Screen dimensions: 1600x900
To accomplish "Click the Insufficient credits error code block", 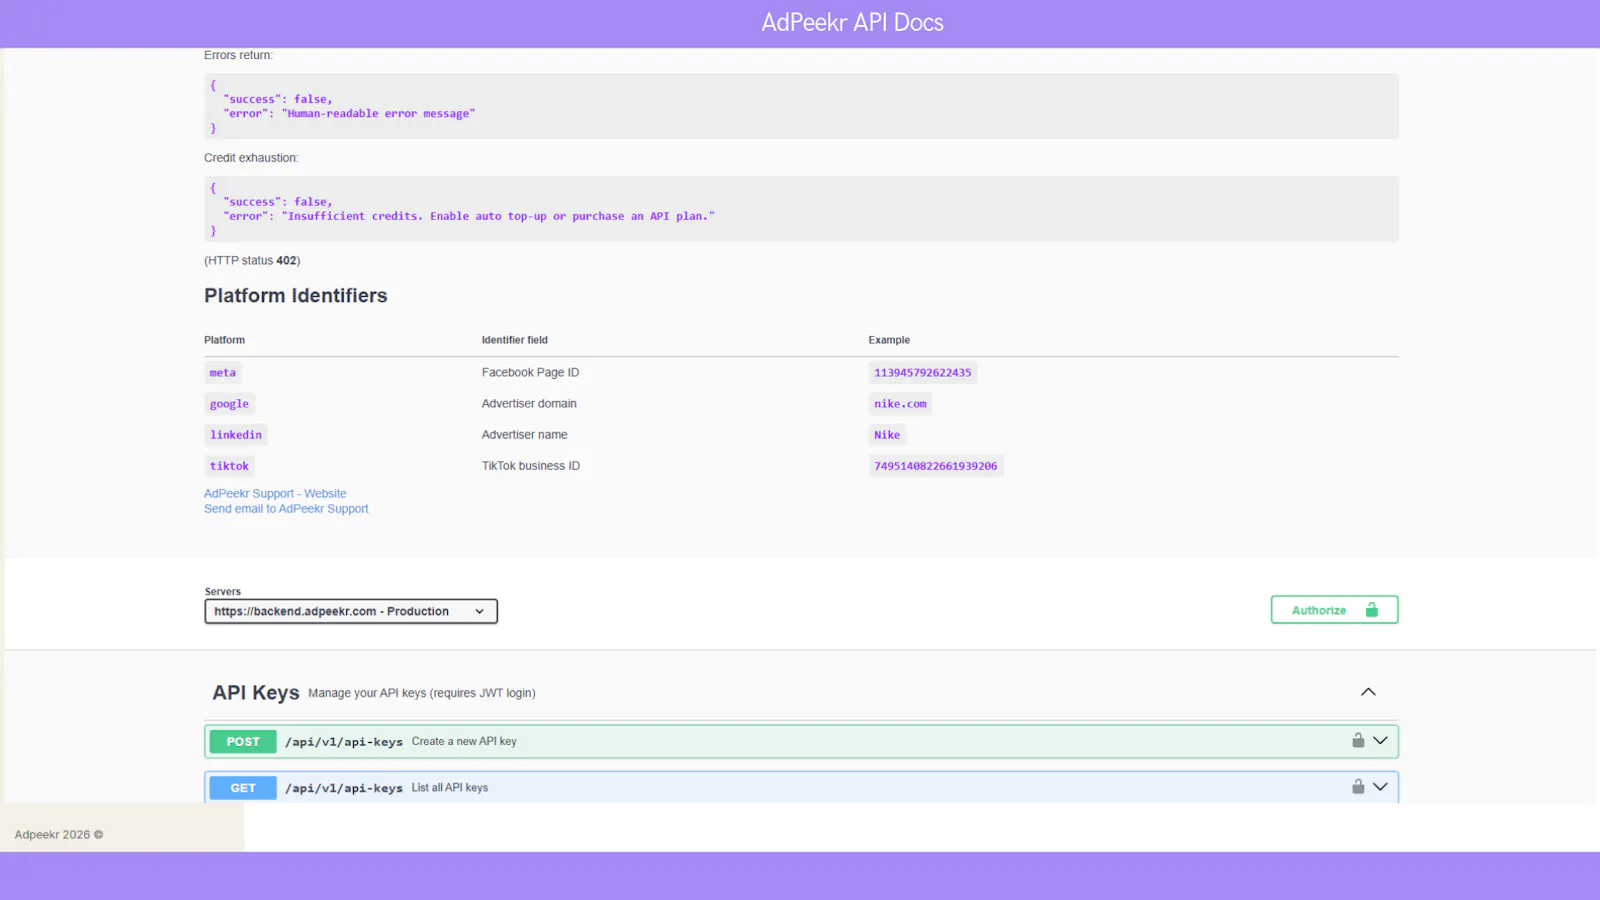I will 801,209.
